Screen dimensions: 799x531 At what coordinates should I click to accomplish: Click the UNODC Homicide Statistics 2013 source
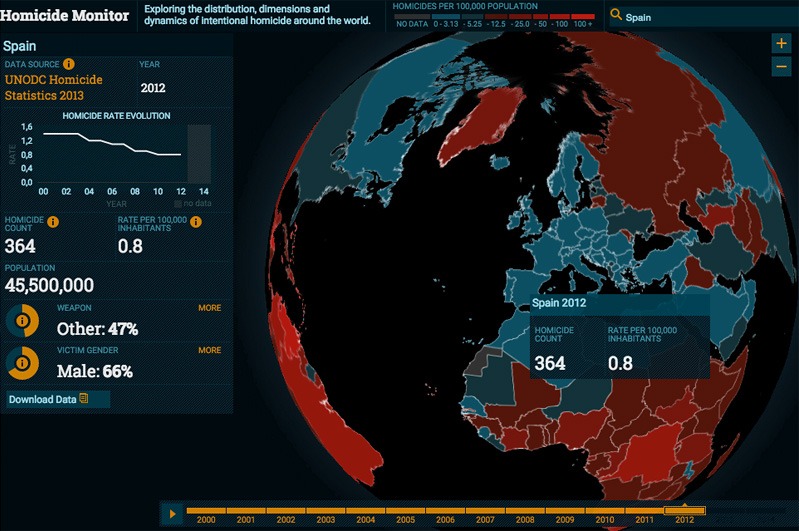click(x=54, y=87)
